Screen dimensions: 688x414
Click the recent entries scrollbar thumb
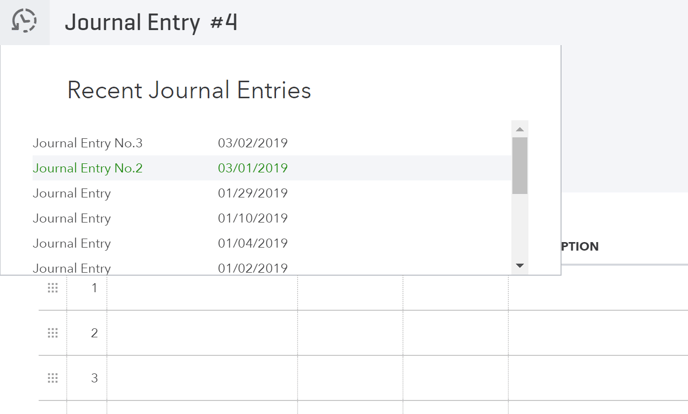(520, 165)
